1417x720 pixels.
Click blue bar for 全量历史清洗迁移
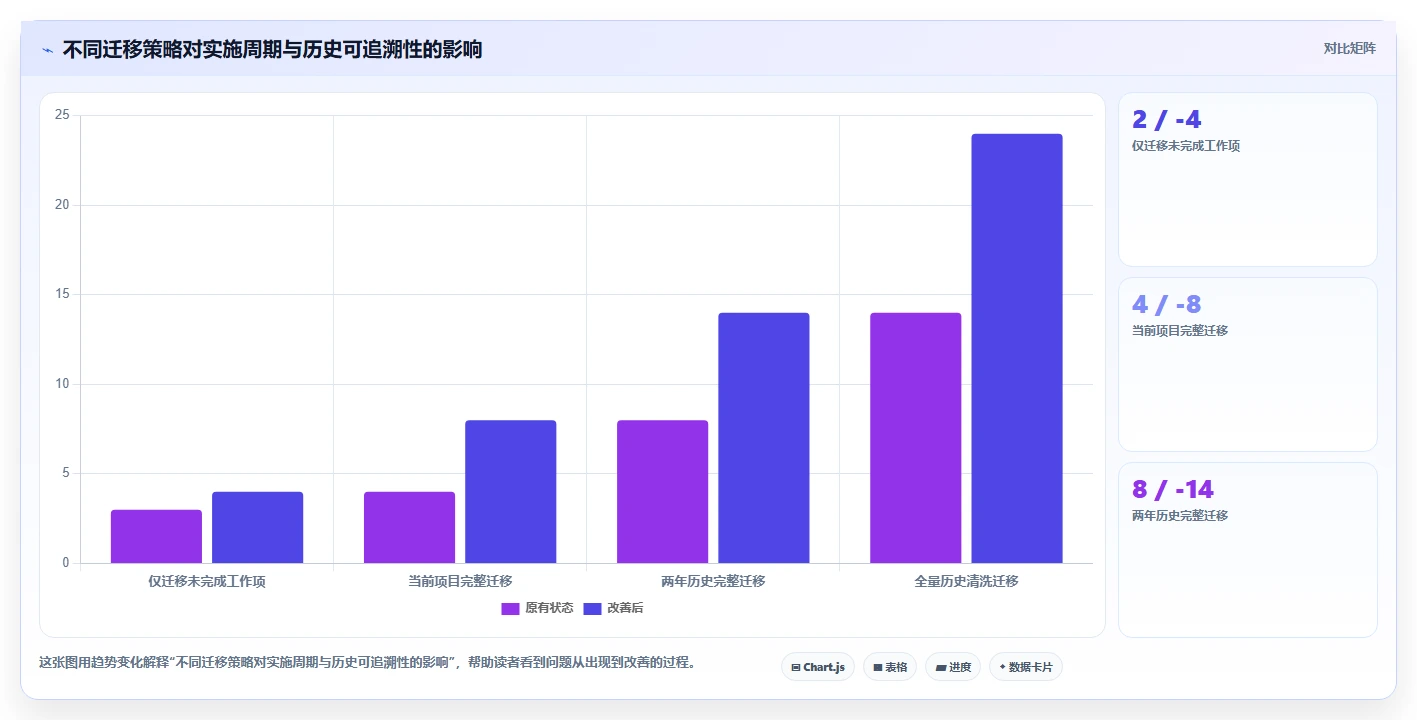tap(1016, 348)
